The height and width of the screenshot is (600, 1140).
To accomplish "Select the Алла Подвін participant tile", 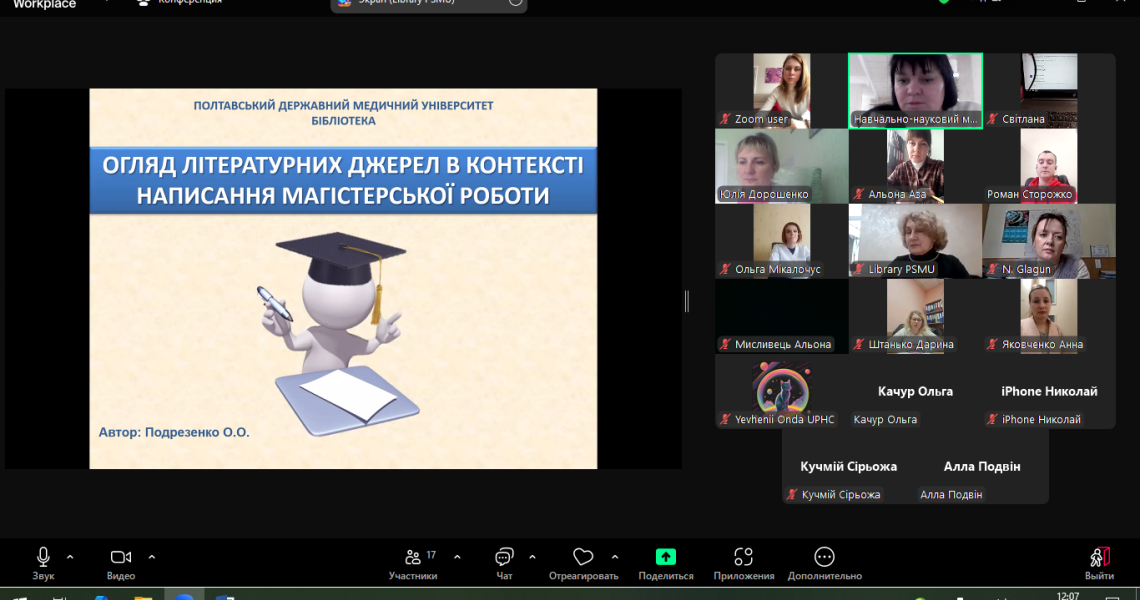I will pos(982,467).
